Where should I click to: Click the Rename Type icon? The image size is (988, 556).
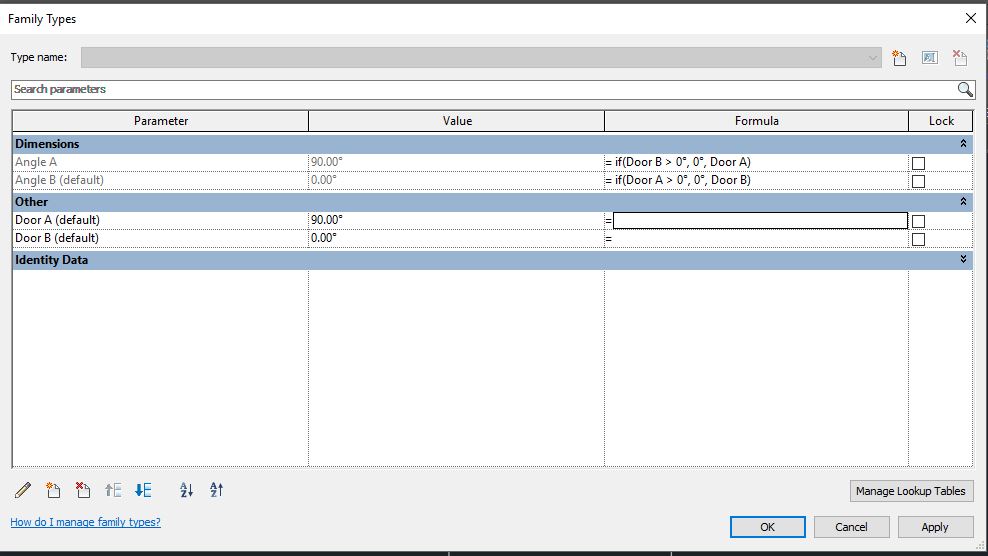(929, 58)
